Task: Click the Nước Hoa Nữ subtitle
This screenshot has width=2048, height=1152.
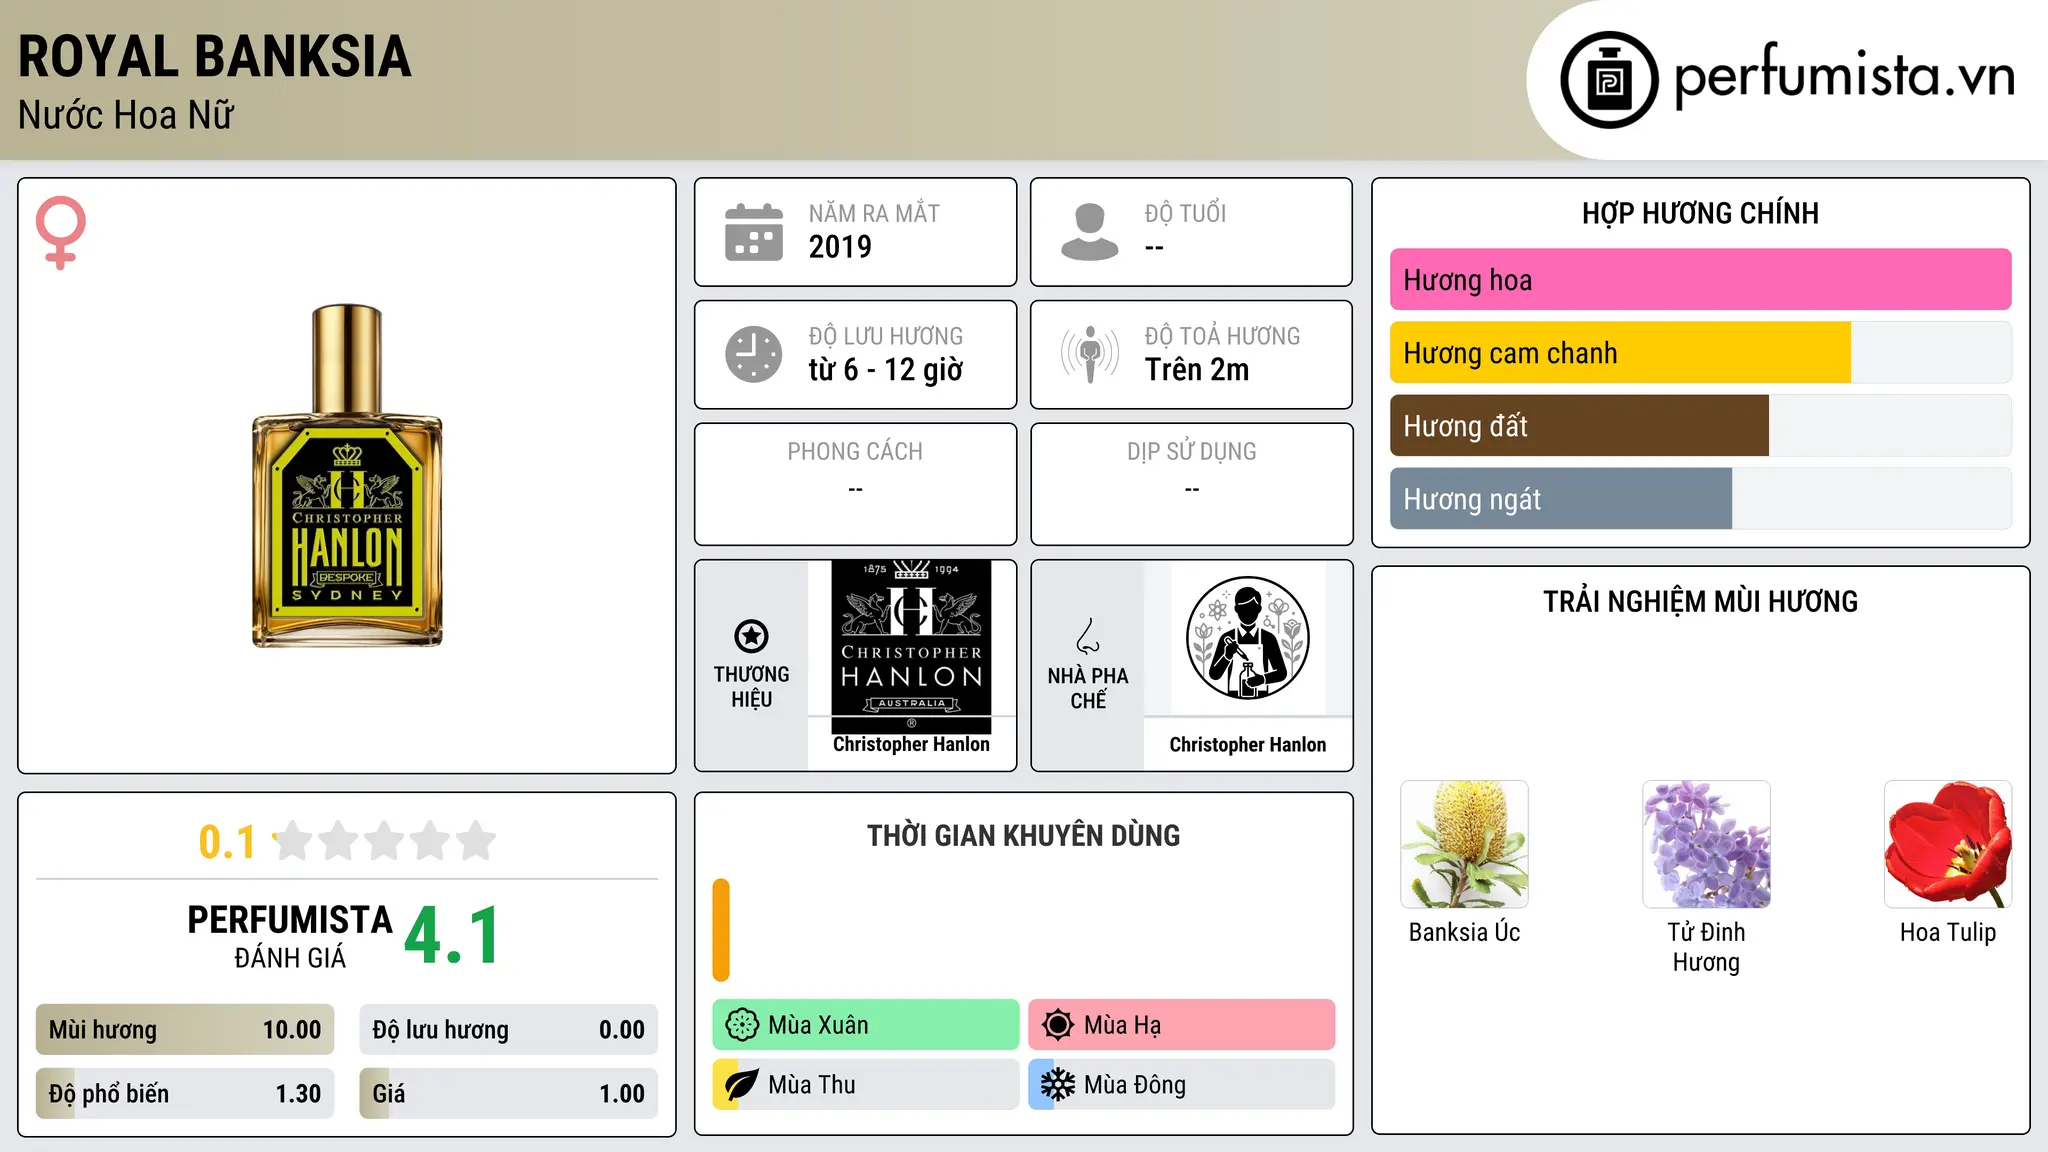Action: (126, 115)
